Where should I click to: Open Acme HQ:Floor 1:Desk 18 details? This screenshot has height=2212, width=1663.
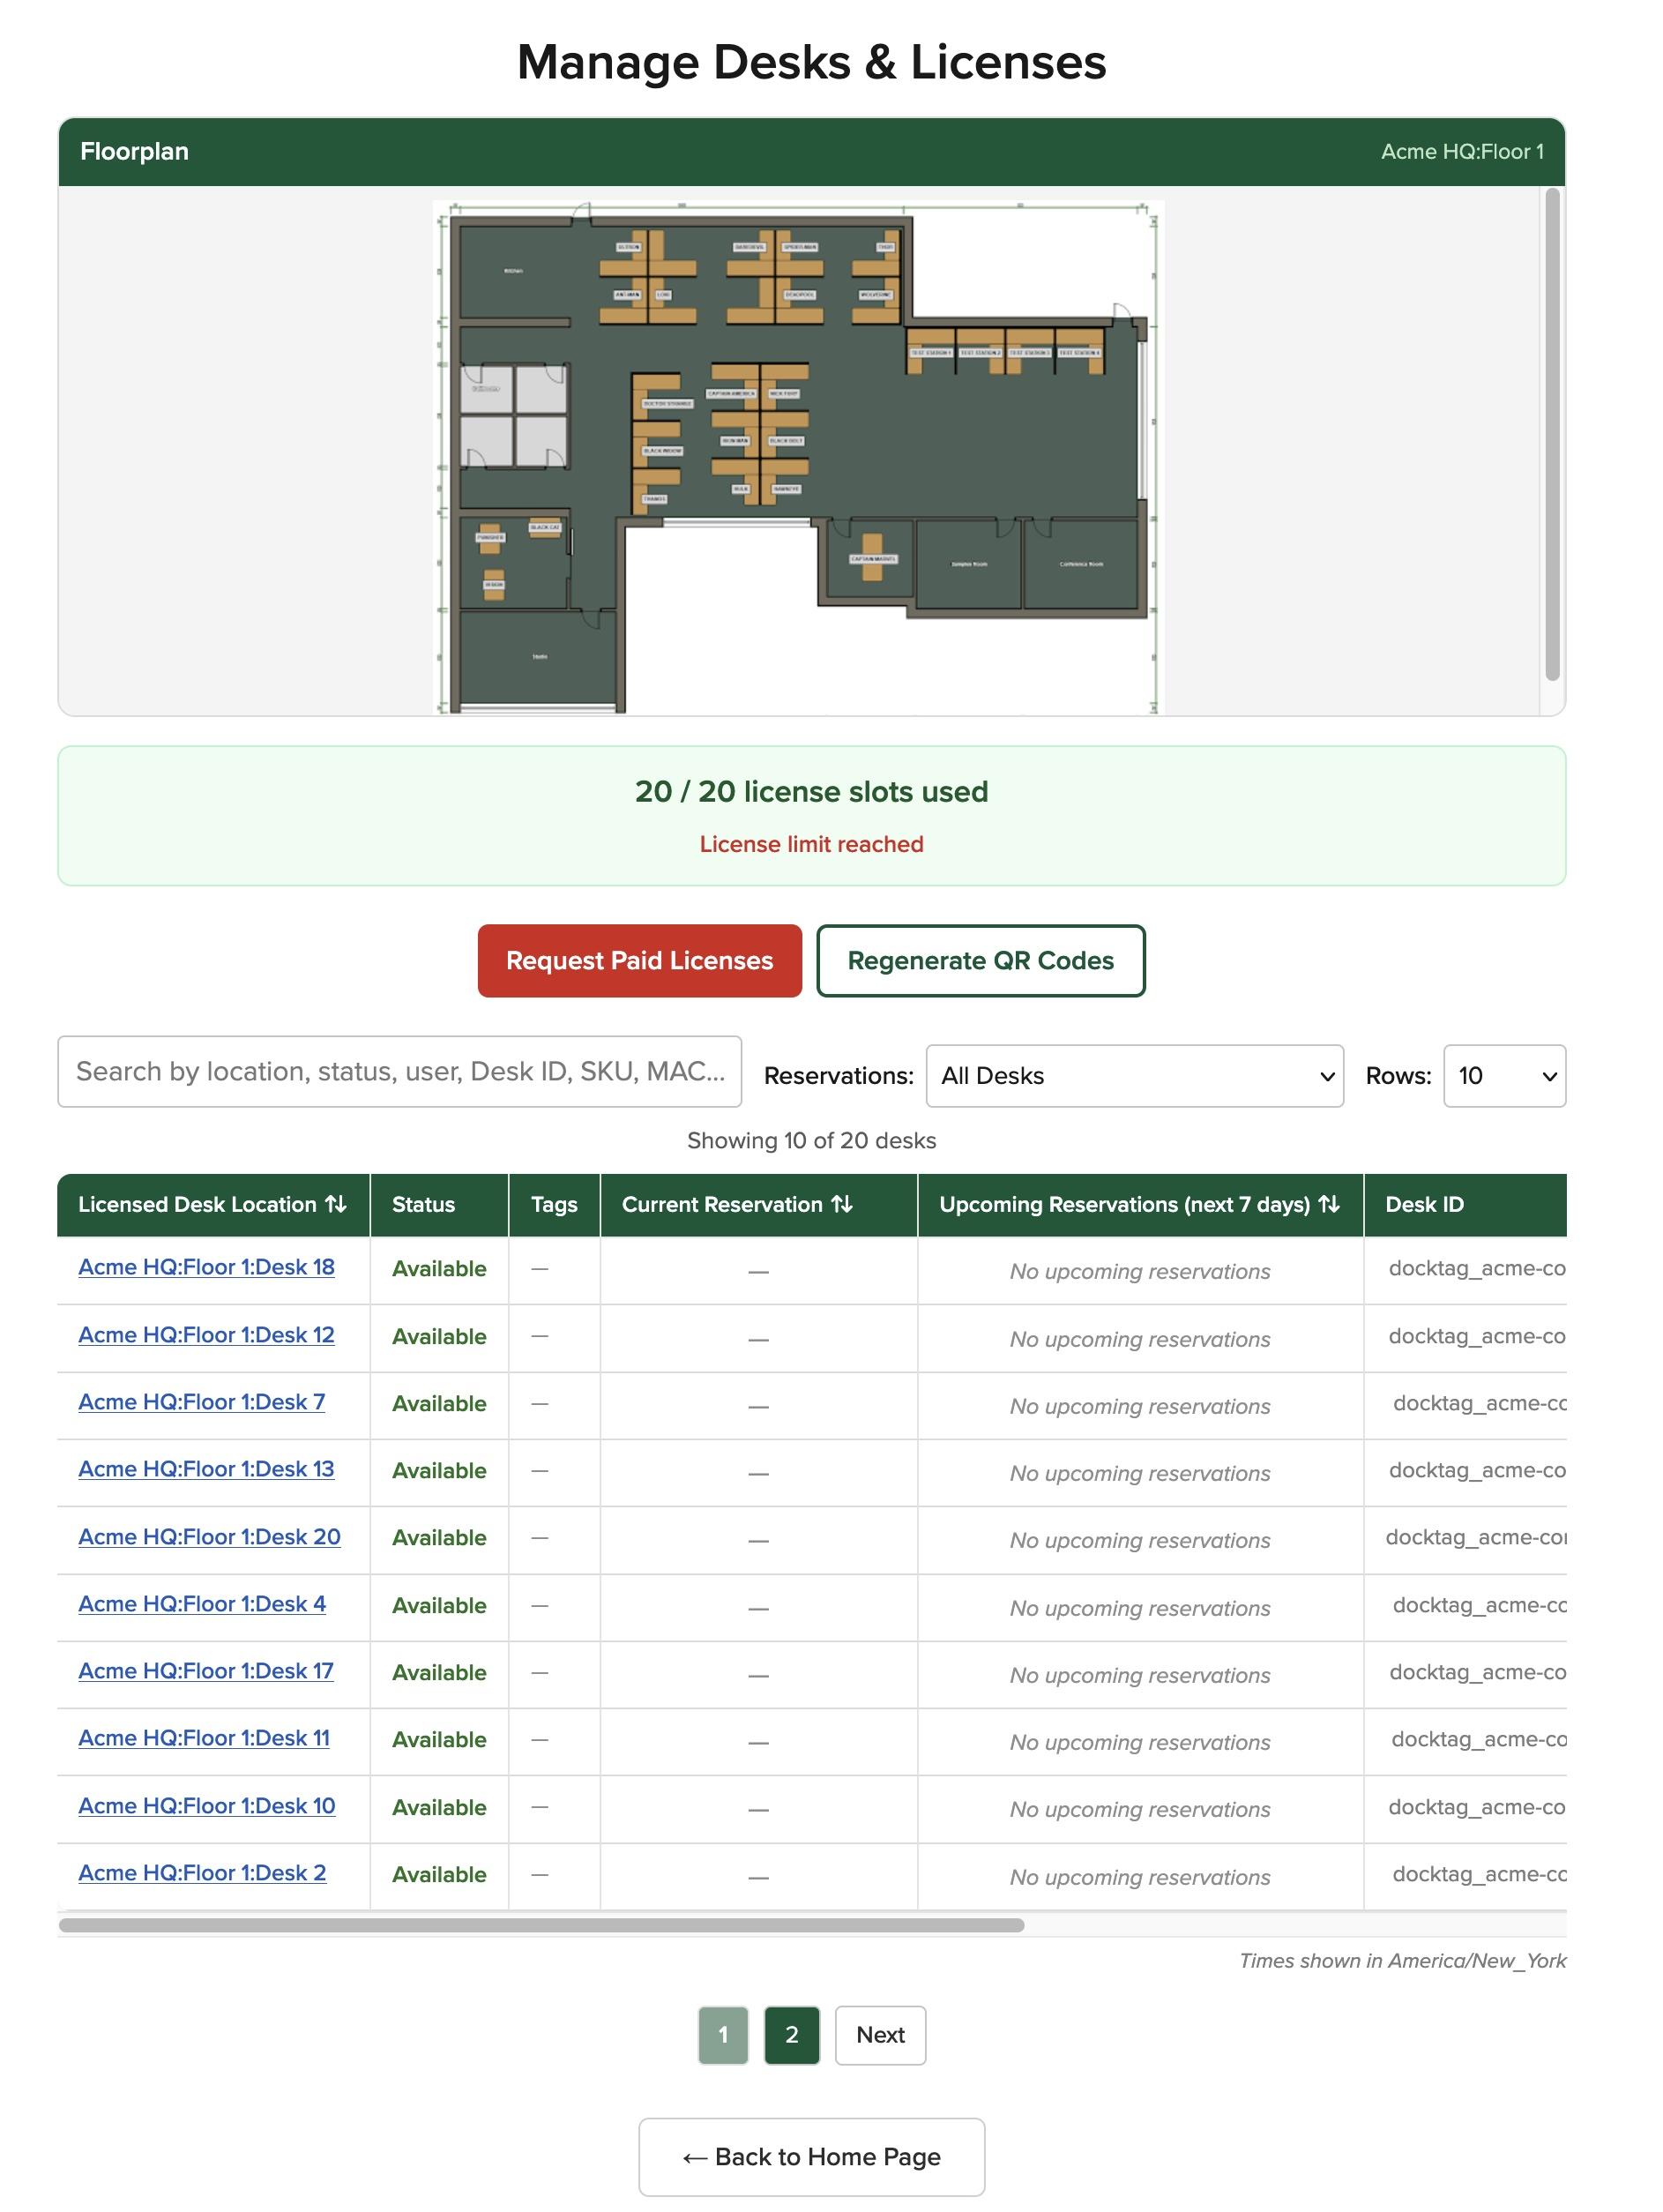pyautogui.click(x=206, y=1267)
